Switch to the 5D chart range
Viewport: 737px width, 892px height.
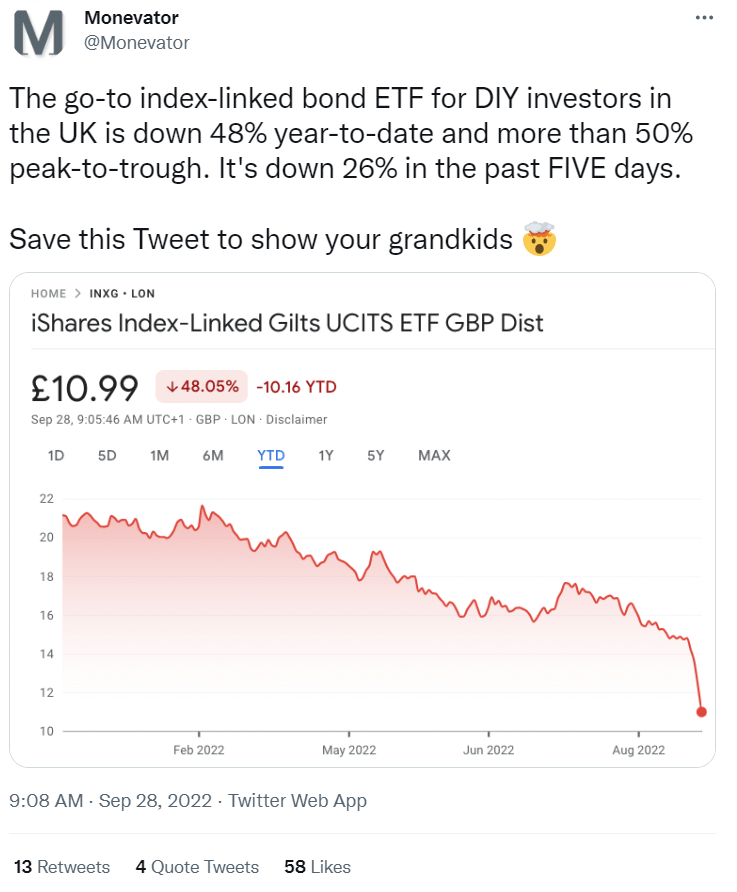pyautogui.click(x=107, y=456)
